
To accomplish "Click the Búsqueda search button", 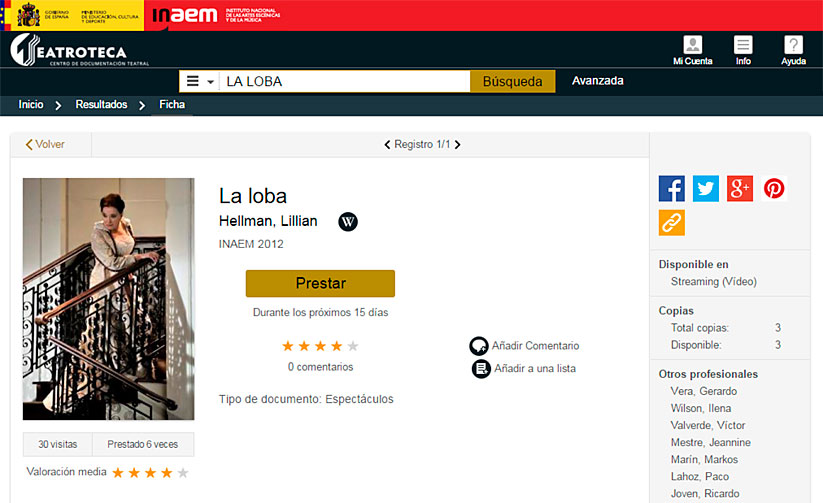I will click(512, 81).
